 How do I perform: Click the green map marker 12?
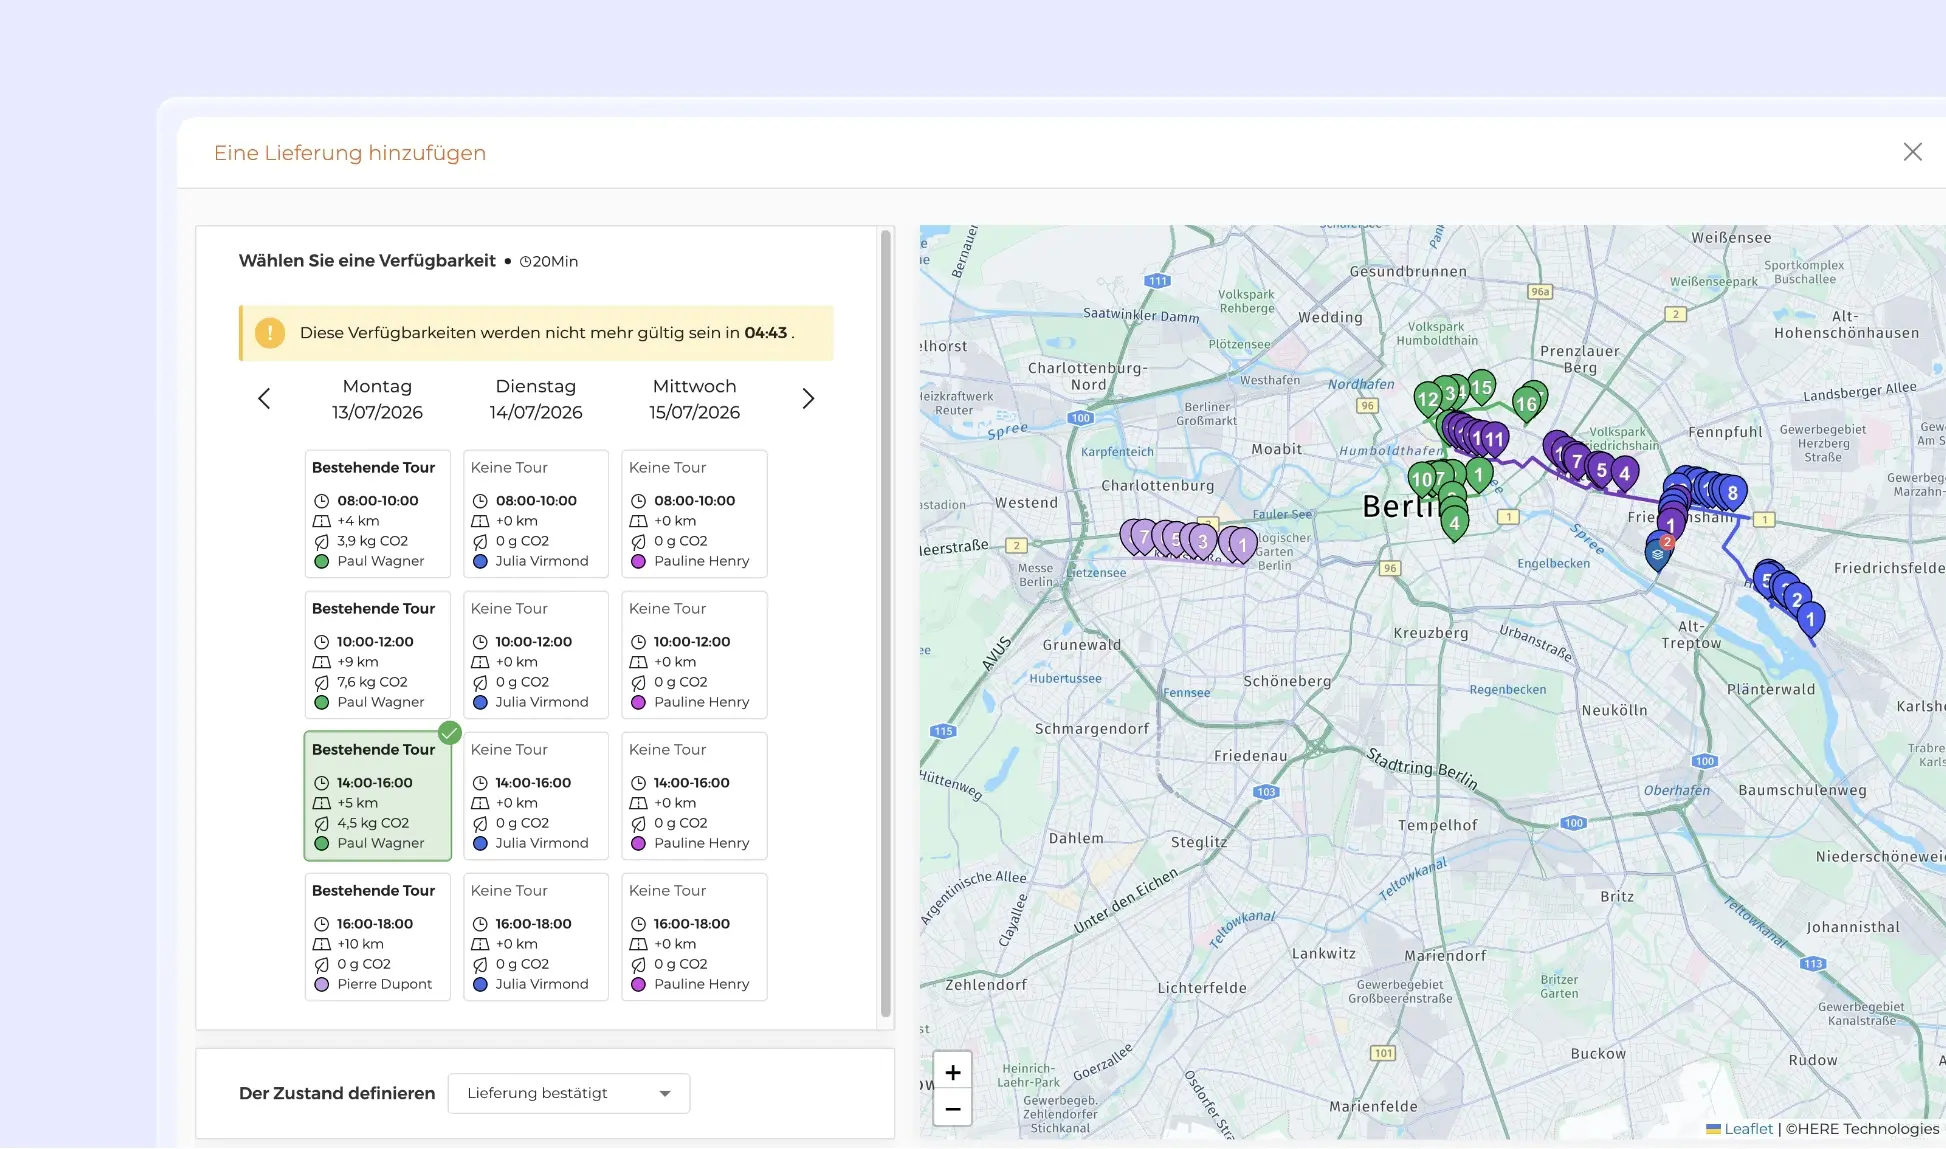tap(1427, 399)
